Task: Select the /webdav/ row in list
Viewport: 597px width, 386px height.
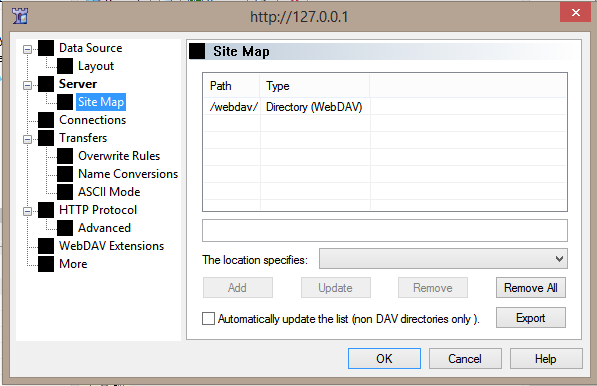Action: point(385,107)
